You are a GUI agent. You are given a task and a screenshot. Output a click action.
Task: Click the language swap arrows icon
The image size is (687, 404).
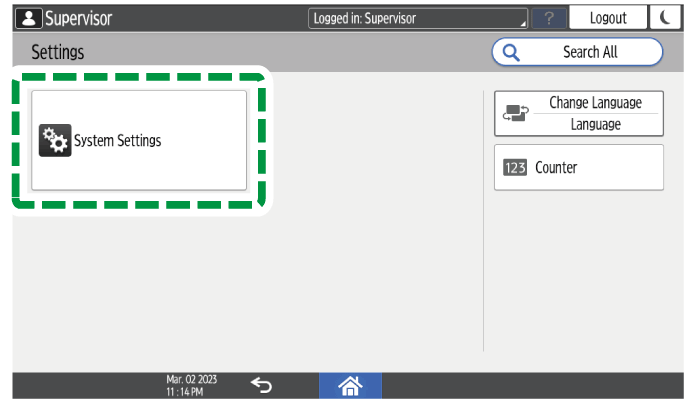[514, 114]
